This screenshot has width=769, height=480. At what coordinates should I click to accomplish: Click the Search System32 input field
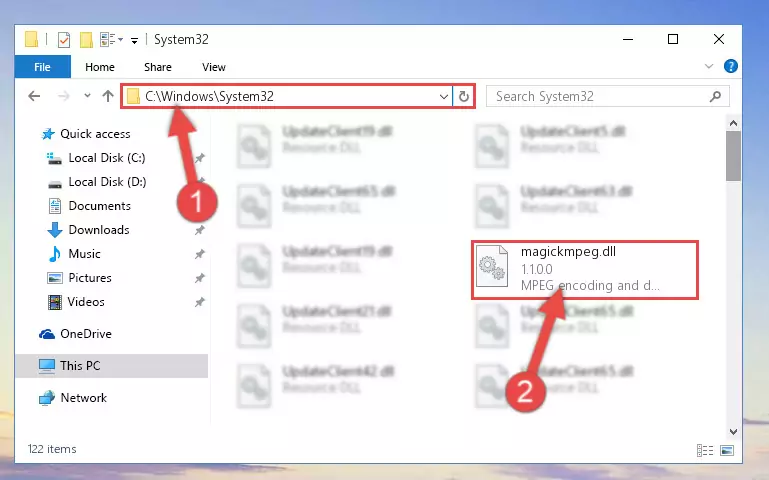pos(600,97)
